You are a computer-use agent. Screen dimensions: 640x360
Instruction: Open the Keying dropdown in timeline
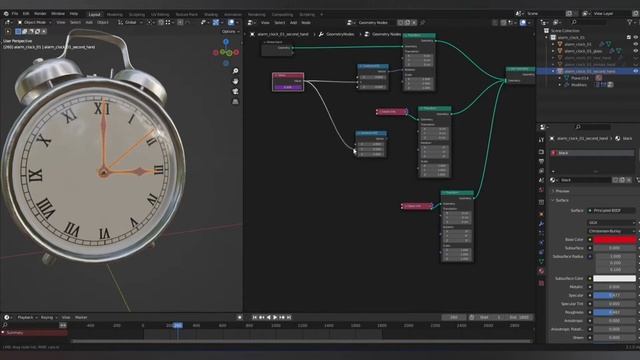(x=48, y=317)
